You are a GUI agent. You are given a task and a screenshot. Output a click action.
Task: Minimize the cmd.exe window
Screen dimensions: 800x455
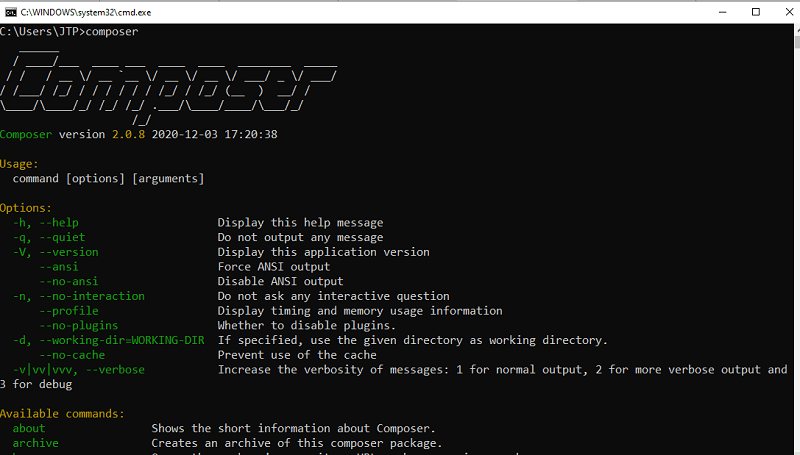722,12
